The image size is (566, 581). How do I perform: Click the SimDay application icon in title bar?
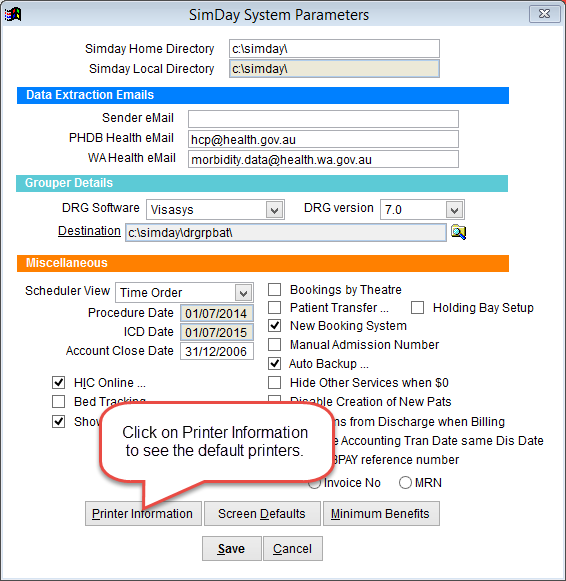(13, 14)
